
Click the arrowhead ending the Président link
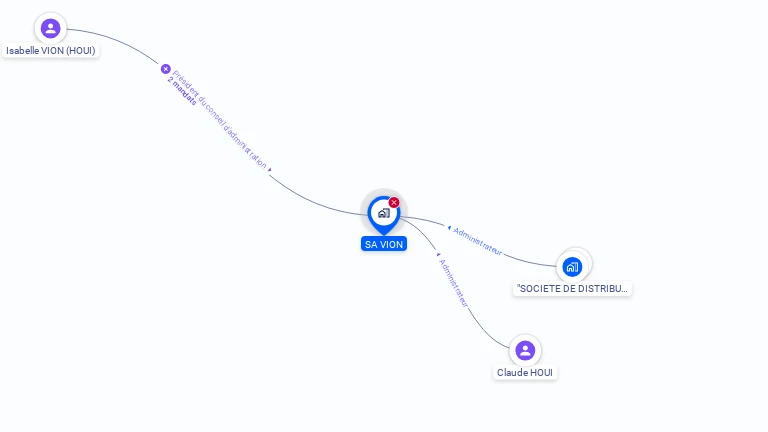[270, 169]
